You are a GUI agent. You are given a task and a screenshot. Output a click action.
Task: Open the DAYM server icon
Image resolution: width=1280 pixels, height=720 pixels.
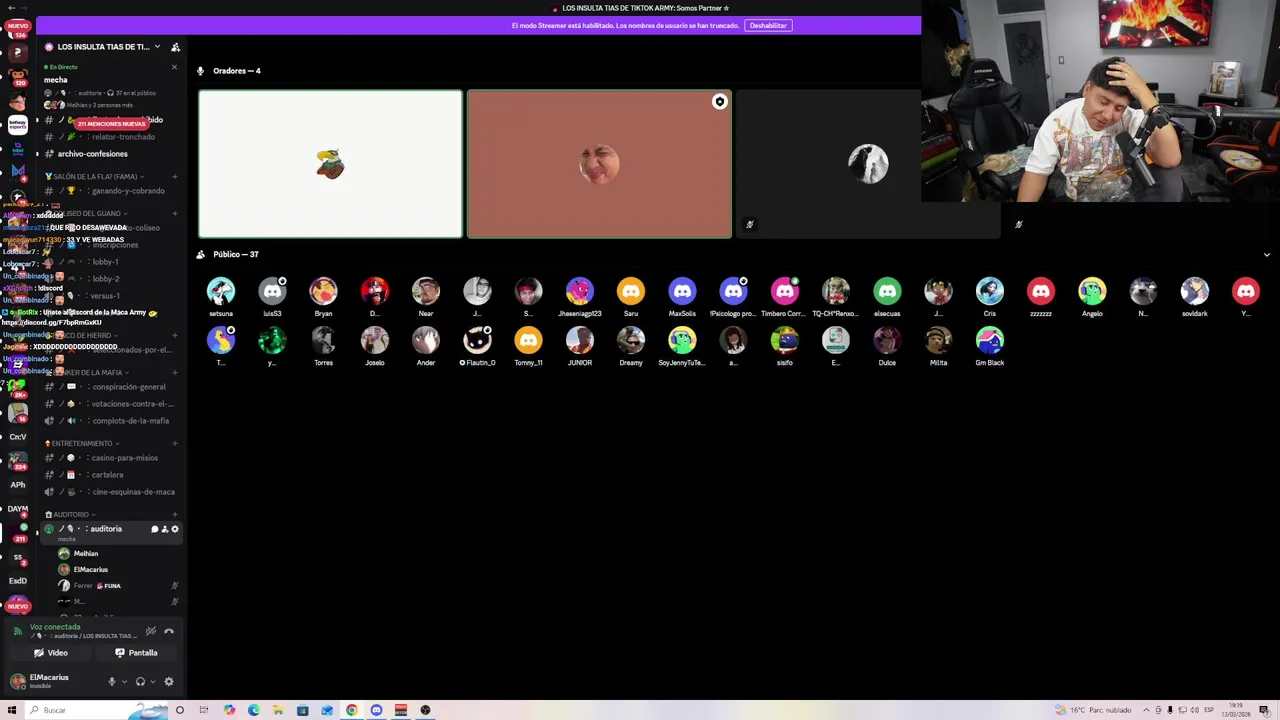tap(18, 509)
